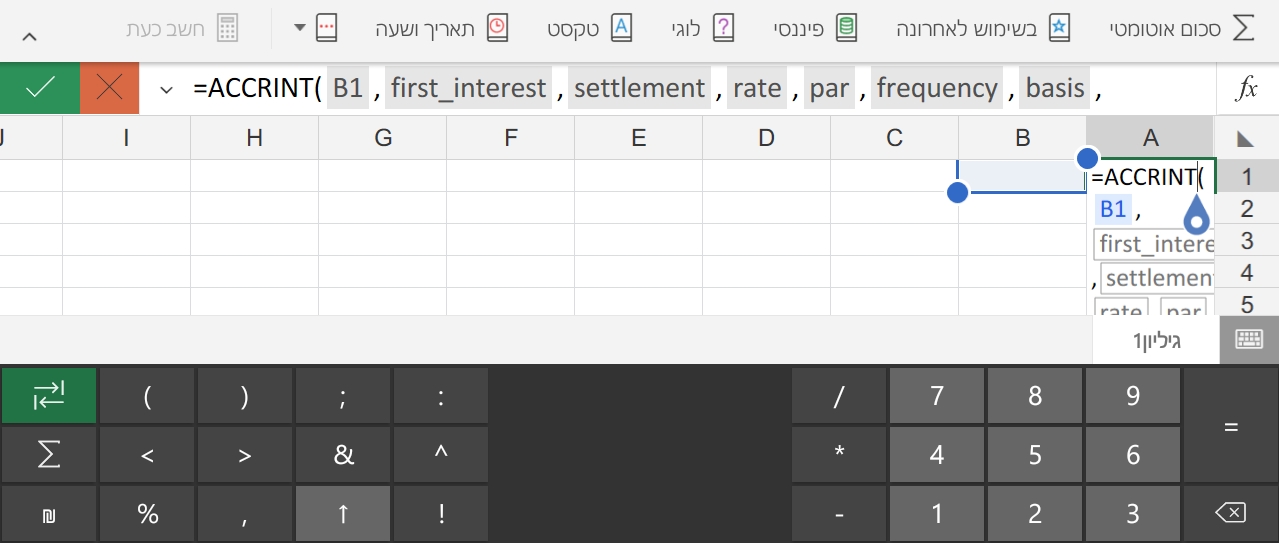
Task: Open the Logical functions list
Action: tap(702, 28)
